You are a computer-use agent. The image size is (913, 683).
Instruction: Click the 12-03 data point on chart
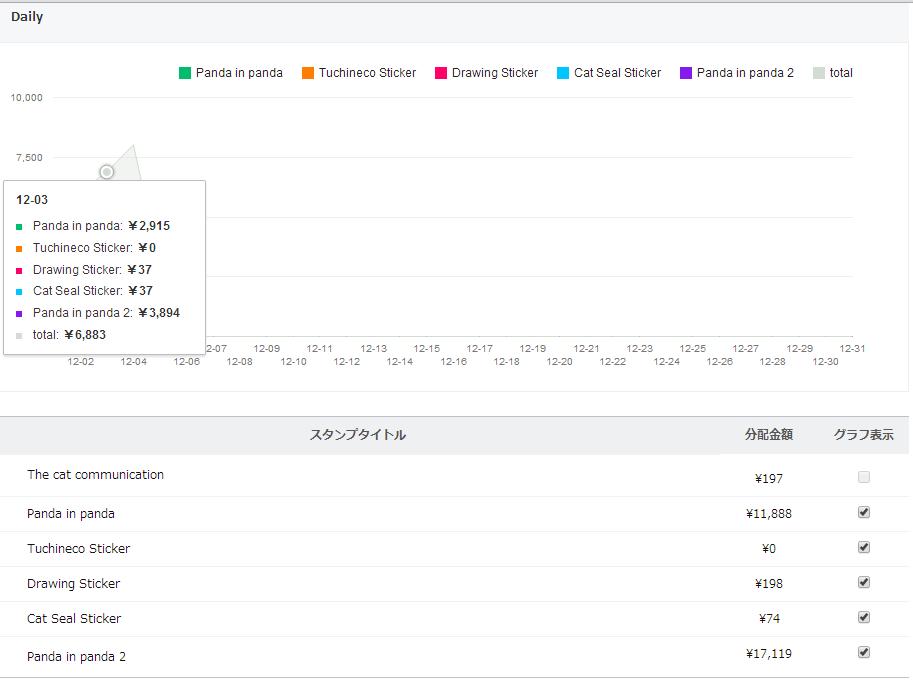coord(107,172)
